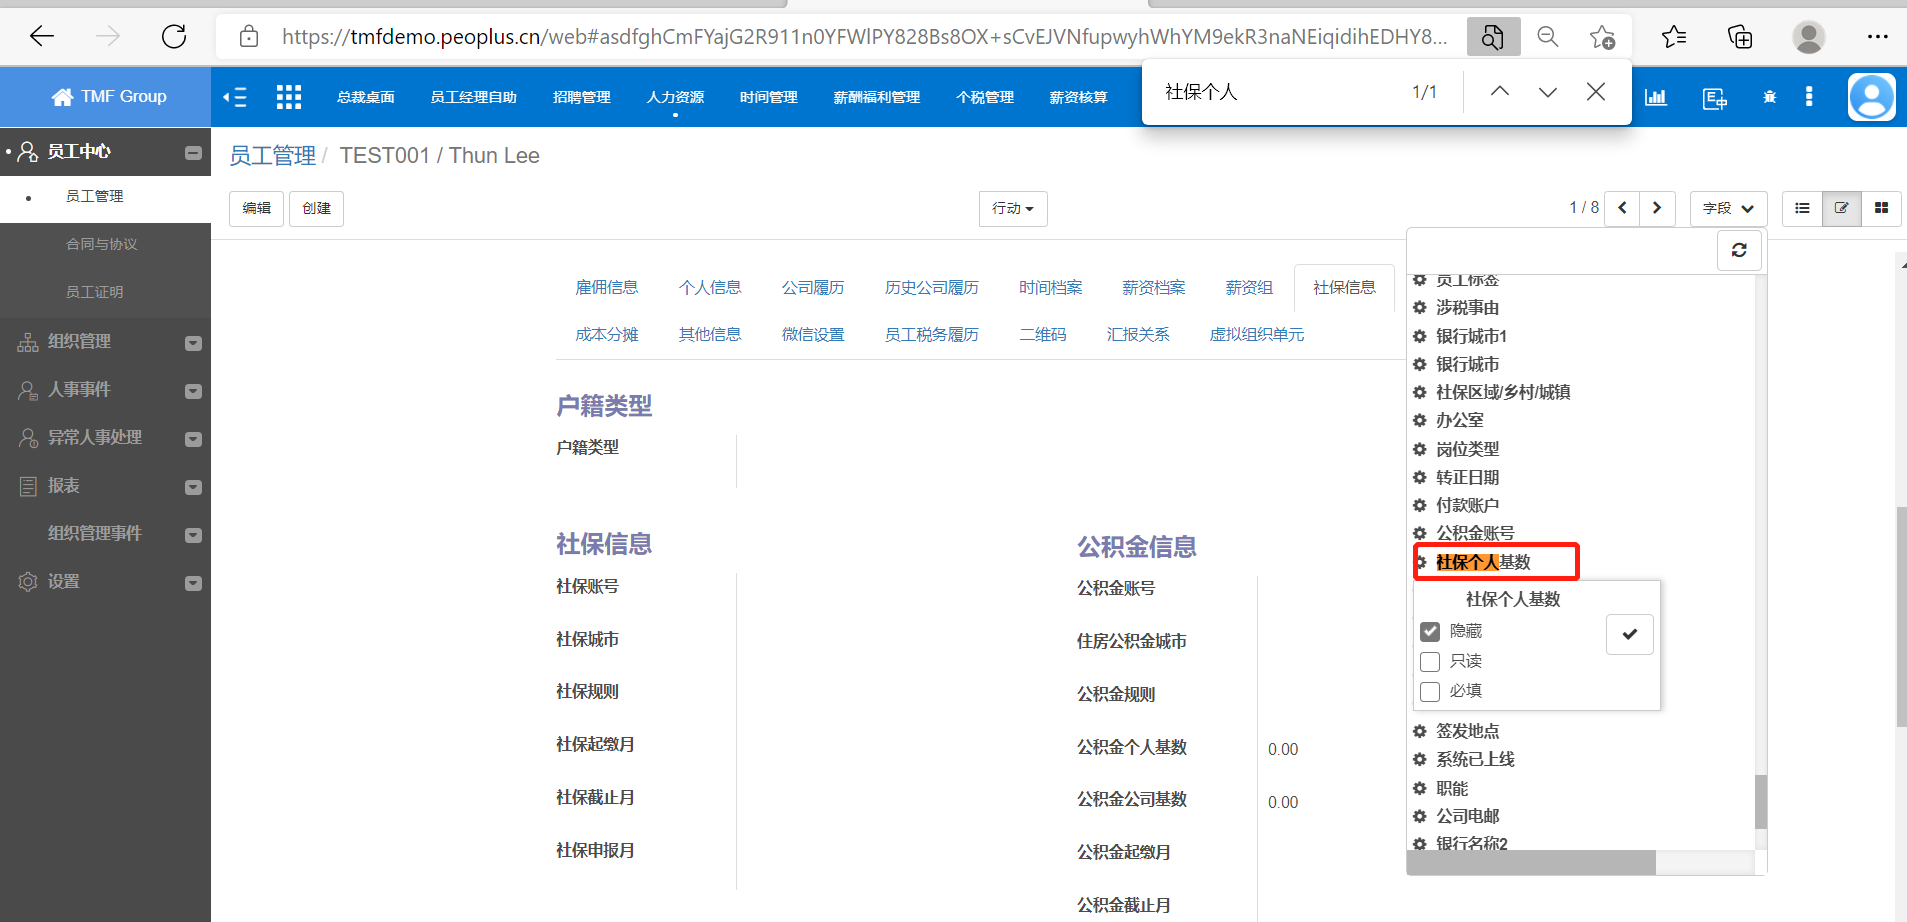The height and width of the screenshot is (922, 1907).
Task: Go to next record arrow
Action: [x=1657, y=208]
